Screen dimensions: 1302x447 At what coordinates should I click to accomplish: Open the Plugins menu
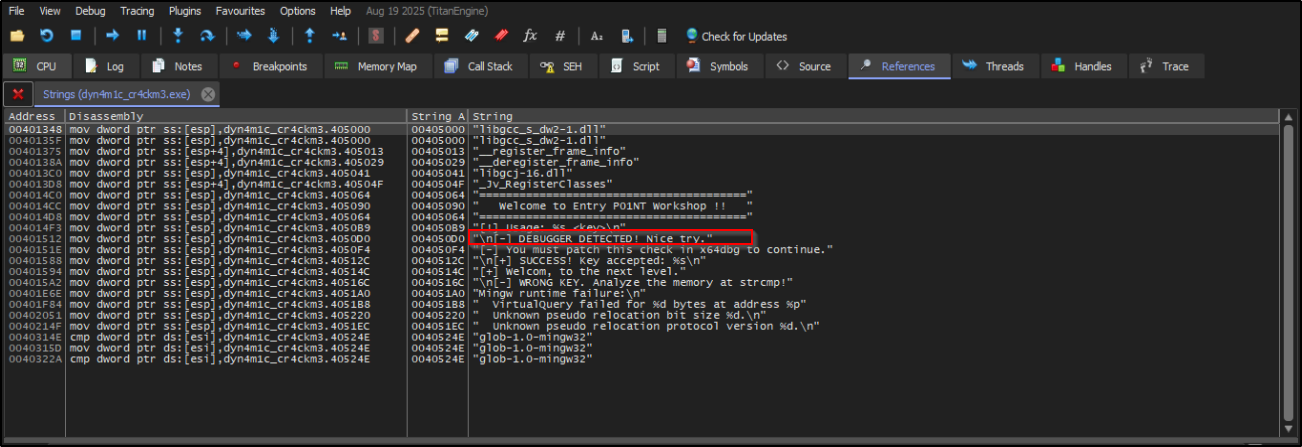(184, 11)
